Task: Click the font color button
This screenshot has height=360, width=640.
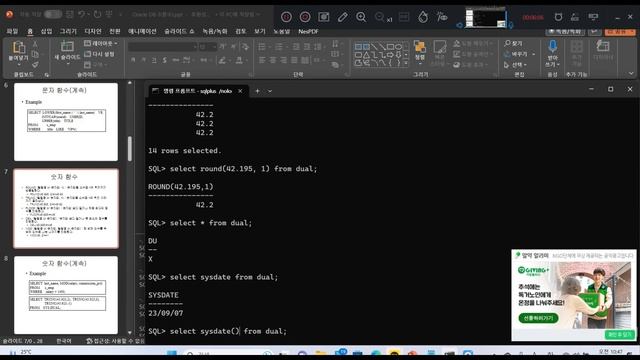Action: click(239, 60)
